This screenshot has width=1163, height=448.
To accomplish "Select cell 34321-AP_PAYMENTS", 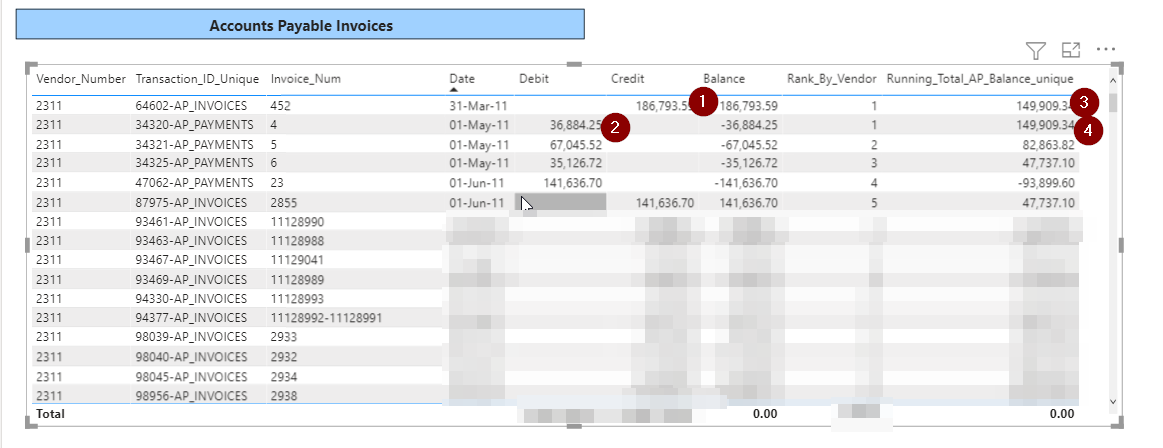I will coord(194,145).
